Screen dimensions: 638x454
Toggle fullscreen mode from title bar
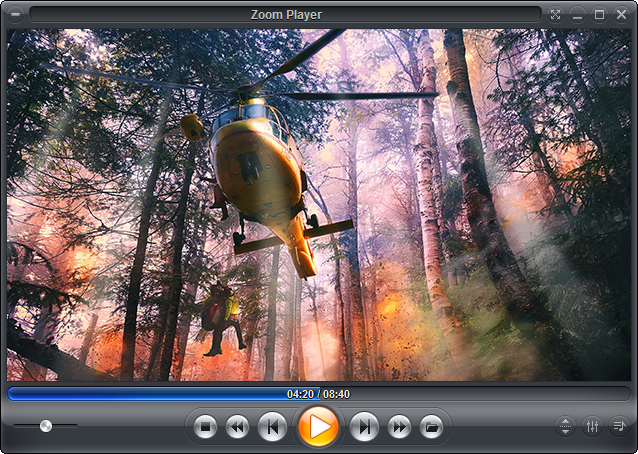point(556,14)
